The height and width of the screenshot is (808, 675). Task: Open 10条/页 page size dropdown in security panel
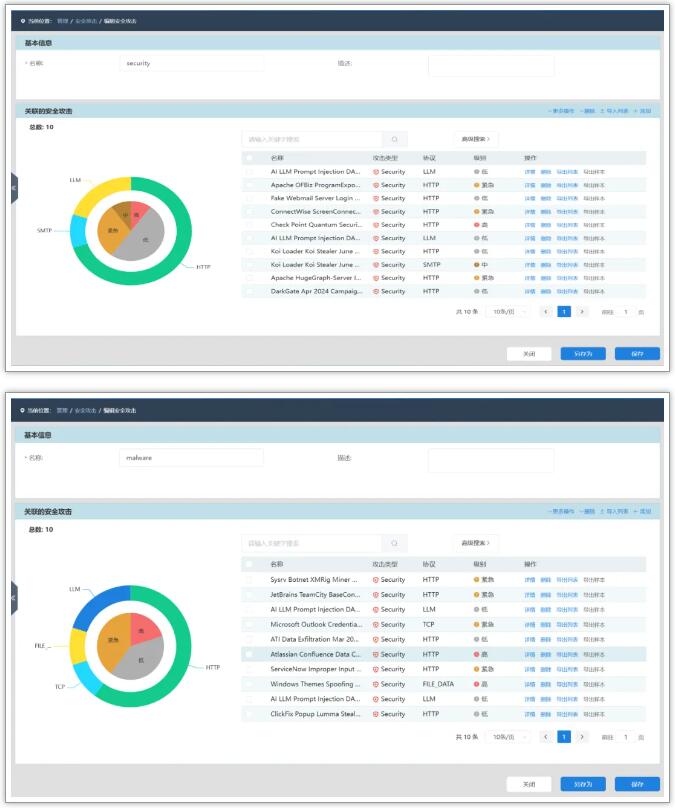[503, 312]
